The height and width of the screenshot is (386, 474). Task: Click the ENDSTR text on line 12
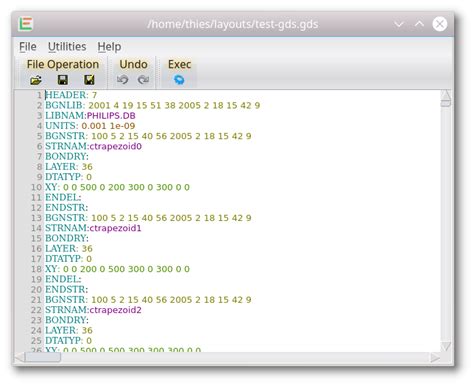point(67,208)
